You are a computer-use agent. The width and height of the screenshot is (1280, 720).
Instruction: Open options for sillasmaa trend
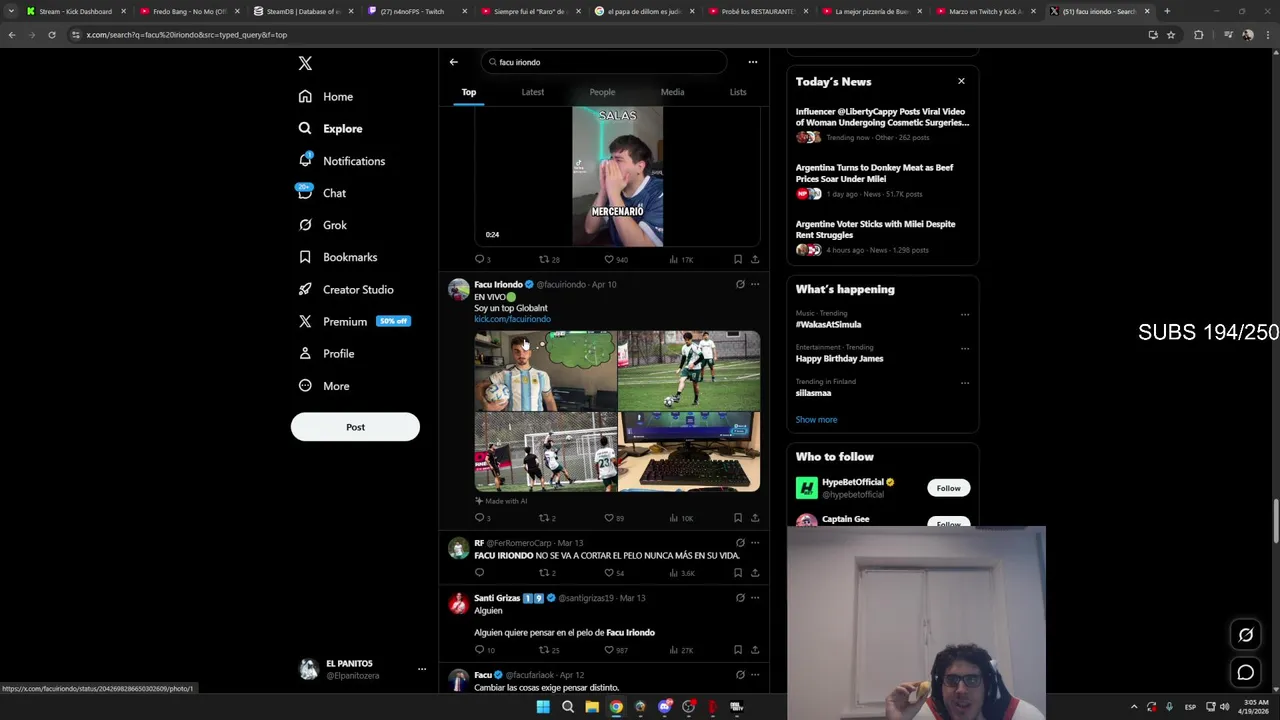(965, 383)
